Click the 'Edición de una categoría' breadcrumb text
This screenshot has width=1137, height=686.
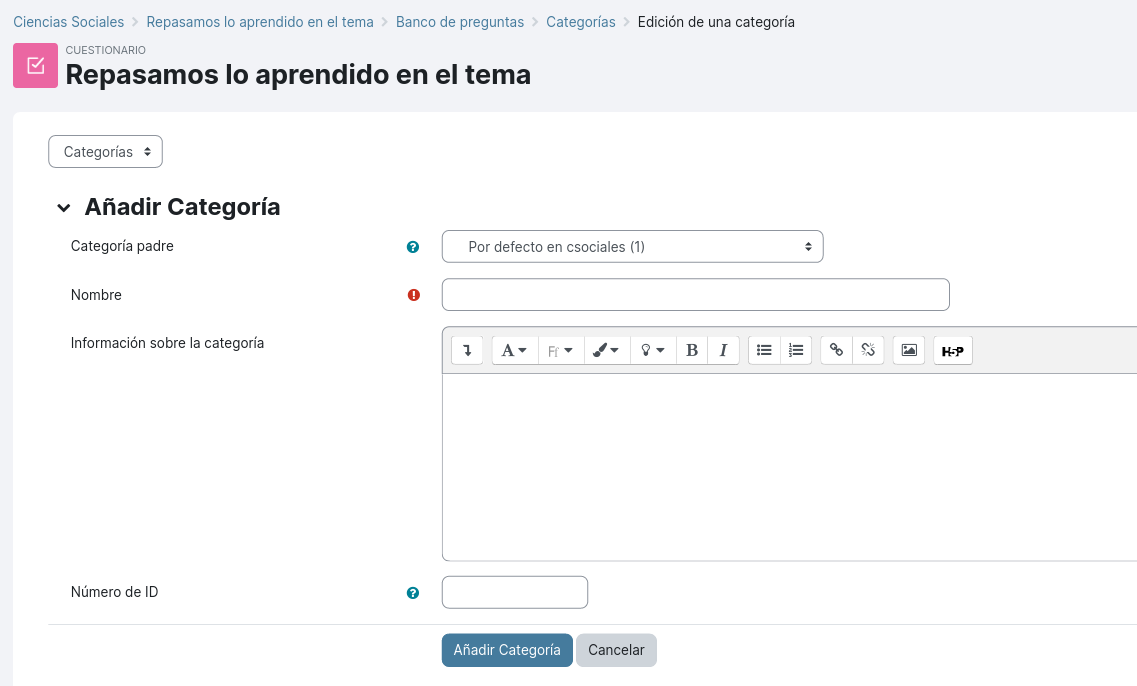coord(716,22)
